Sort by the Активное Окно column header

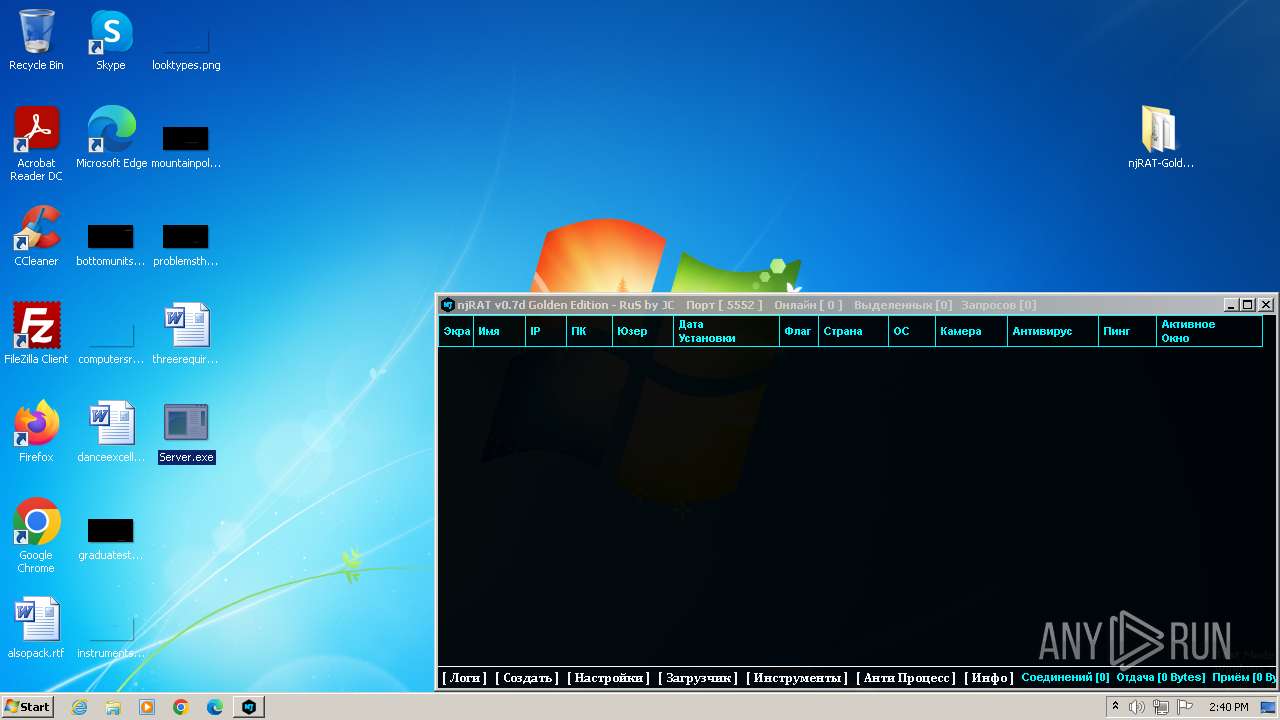click(1210, 331)
